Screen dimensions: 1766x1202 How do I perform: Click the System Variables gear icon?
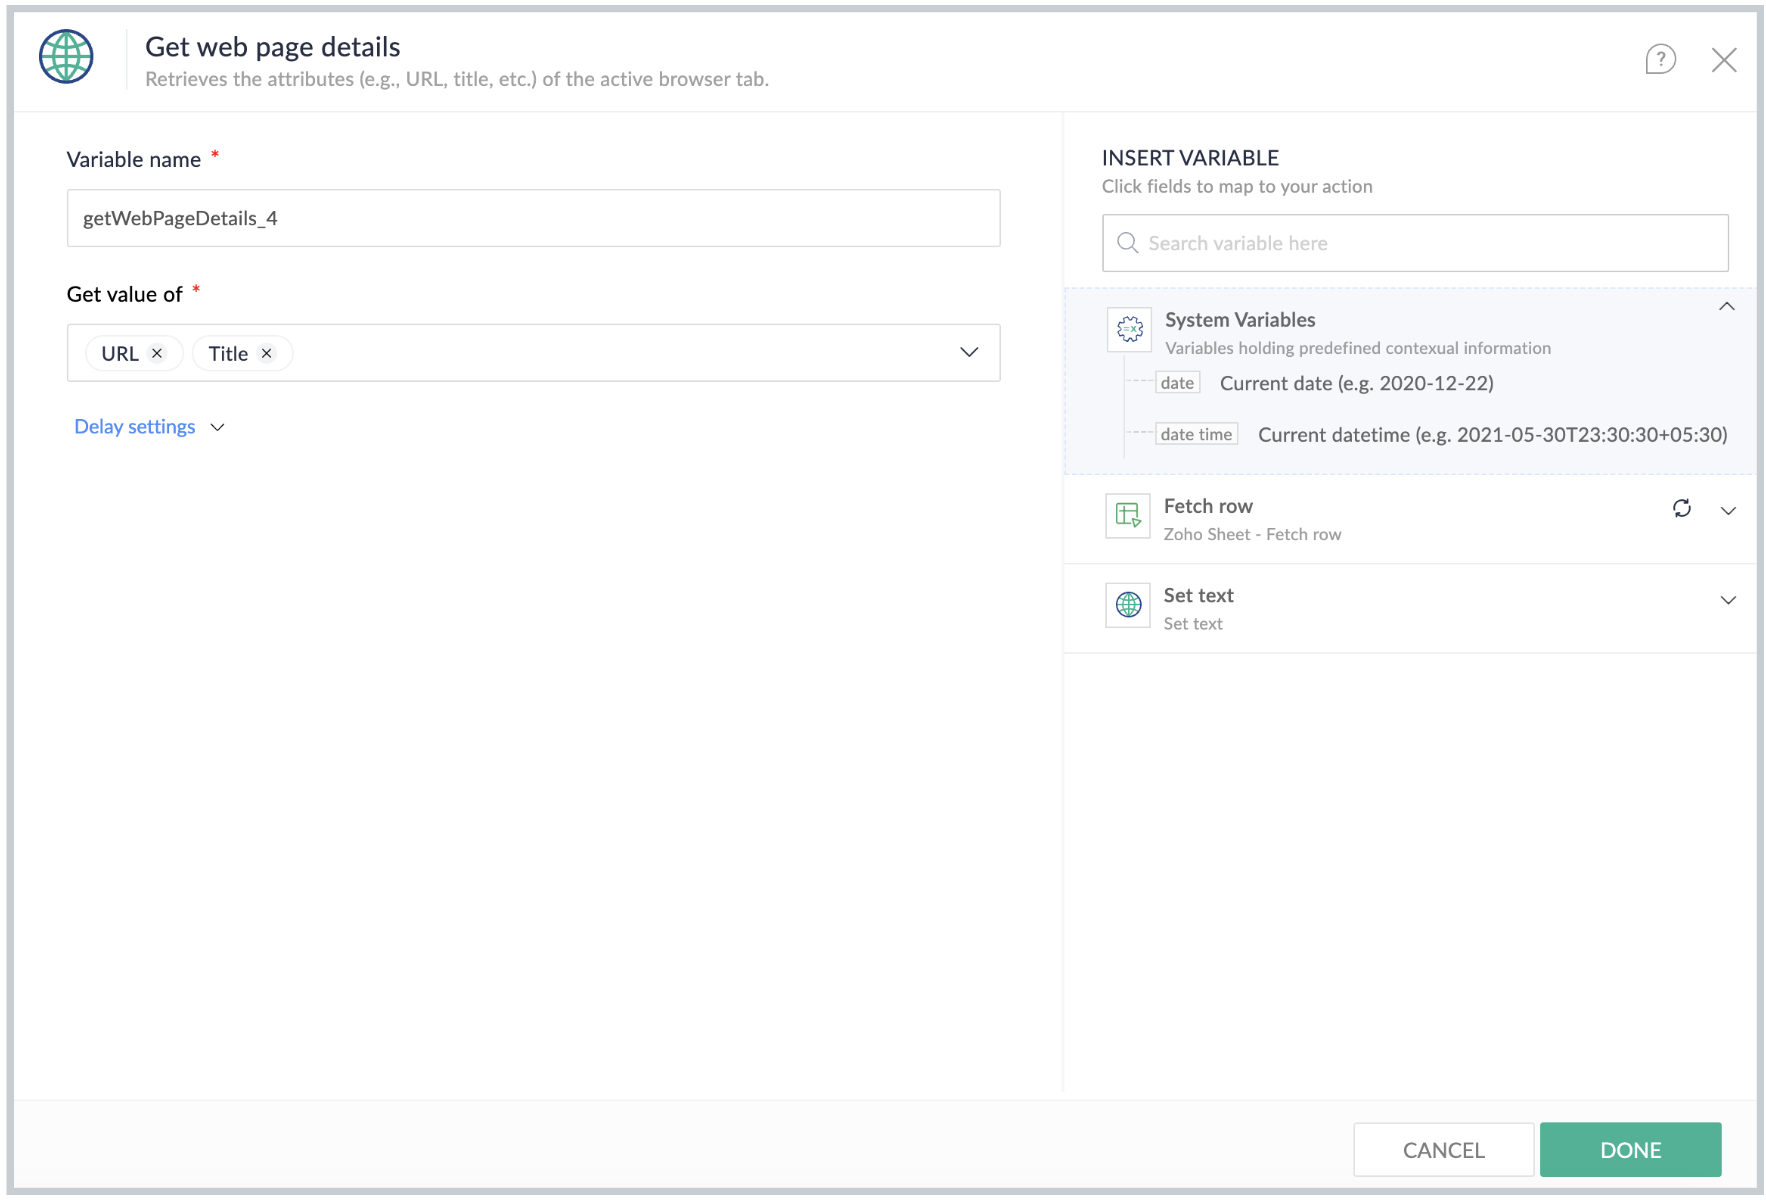[1130, 329]
